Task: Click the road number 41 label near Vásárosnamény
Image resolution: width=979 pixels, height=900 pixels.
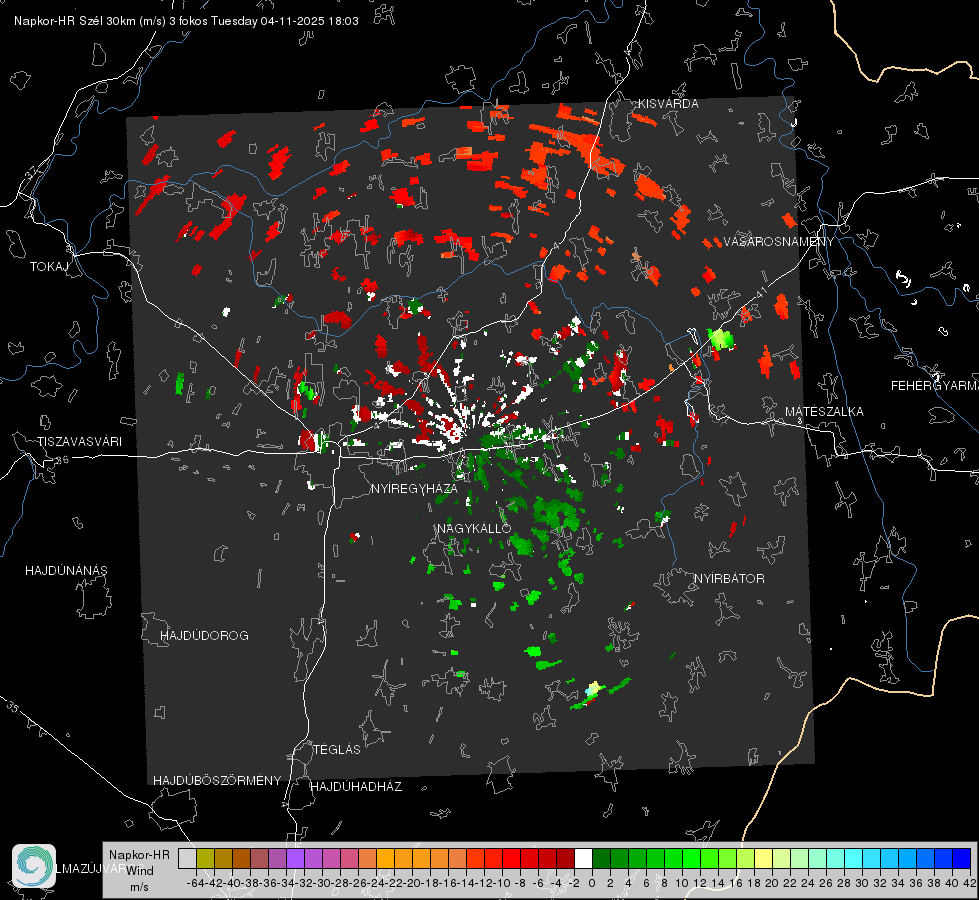Action: 760,294
